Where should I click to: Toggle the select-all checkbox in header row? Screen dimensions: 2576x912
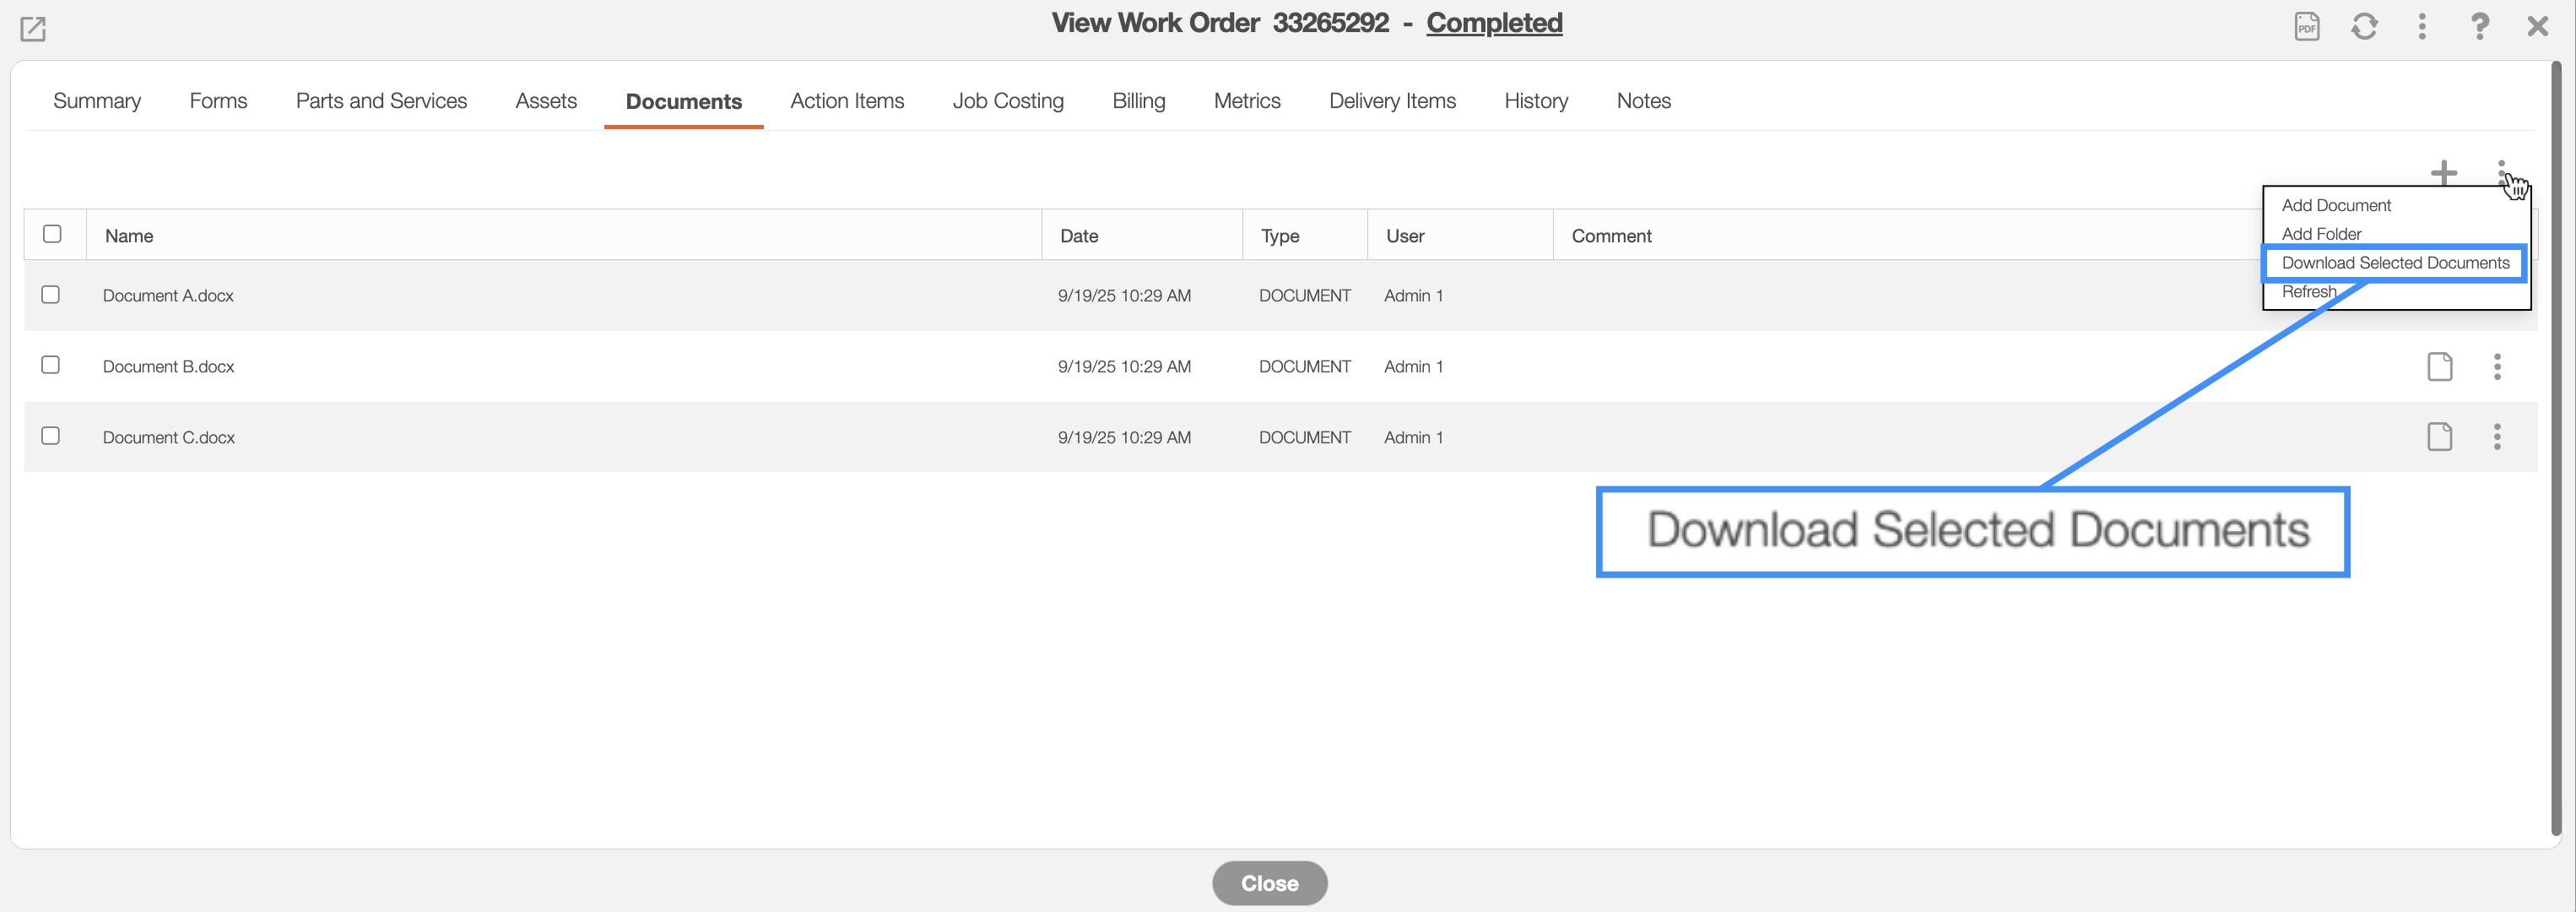(x=52, y=234)
